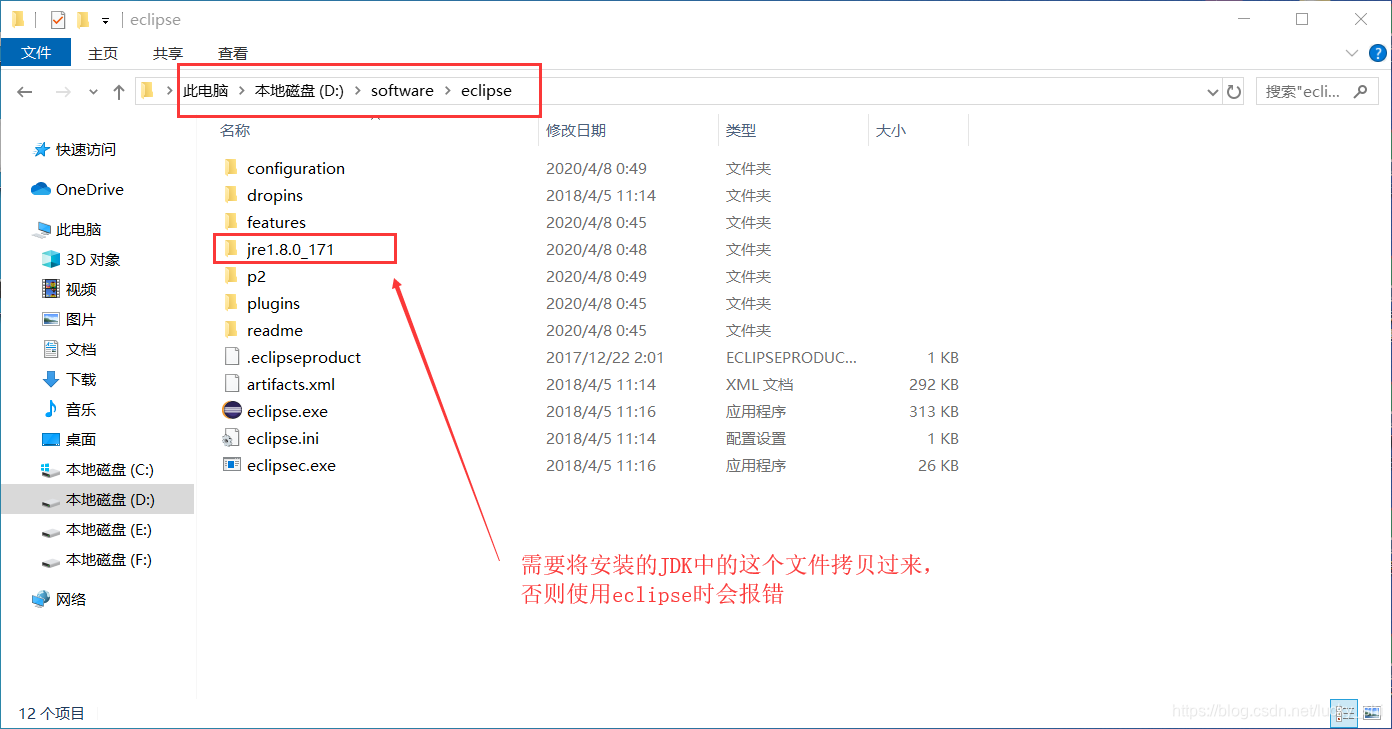The image size is (1392, 729).
Task: Open 网络 (Network) in sidebar
Action: click(x=60, y=599)
